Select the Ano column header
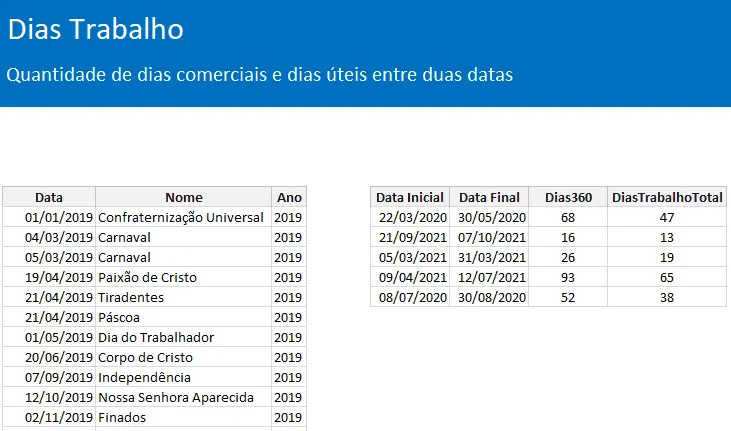The height and width of the screenshot is (431, 731). [x=289, y=197]
